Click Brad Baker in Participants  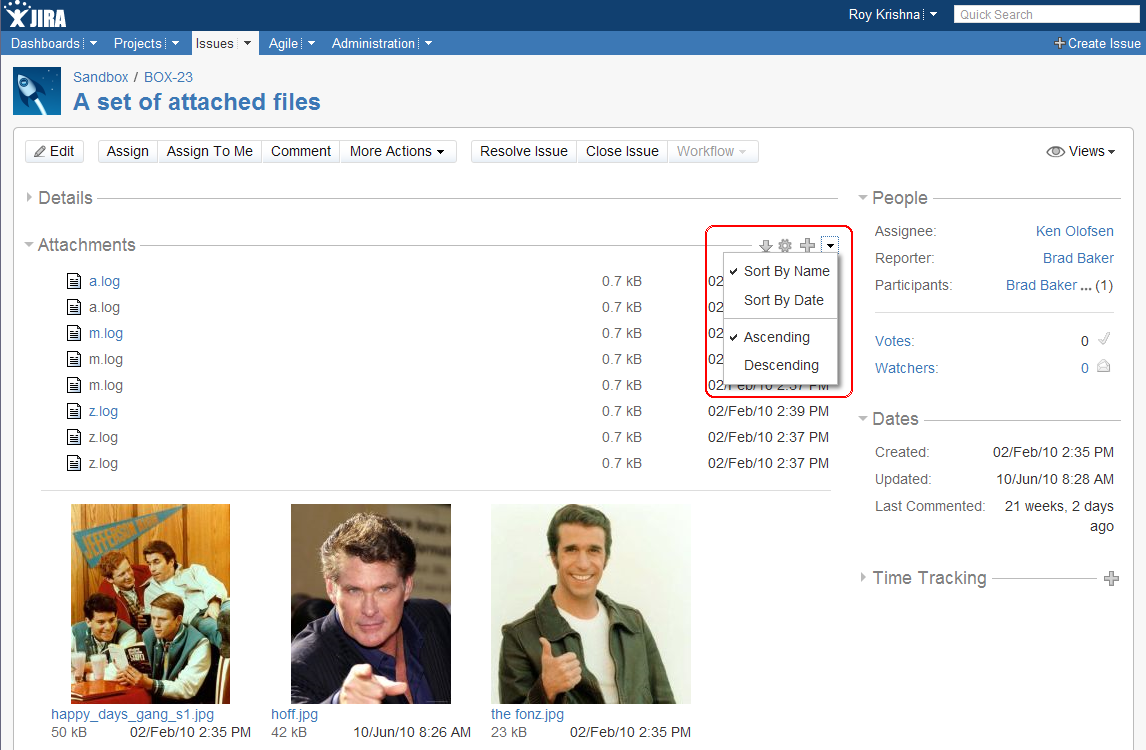pos(1041,285)
